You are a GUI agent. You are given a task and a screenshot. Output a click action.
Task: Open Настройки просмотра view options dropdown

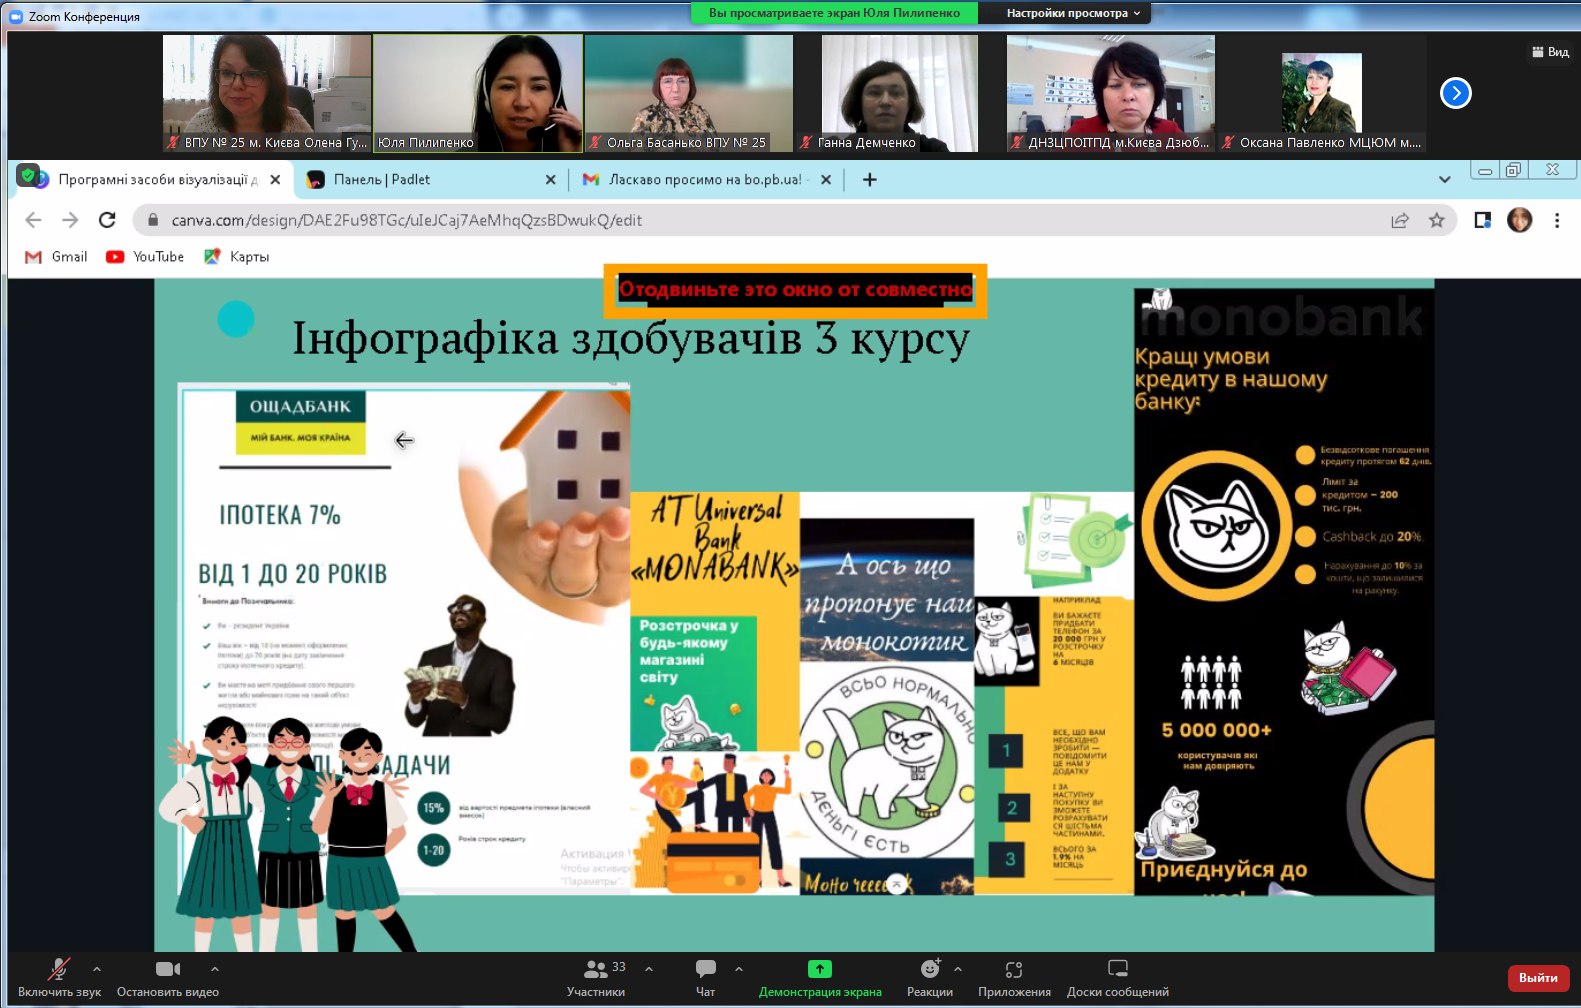point(1073,13)
